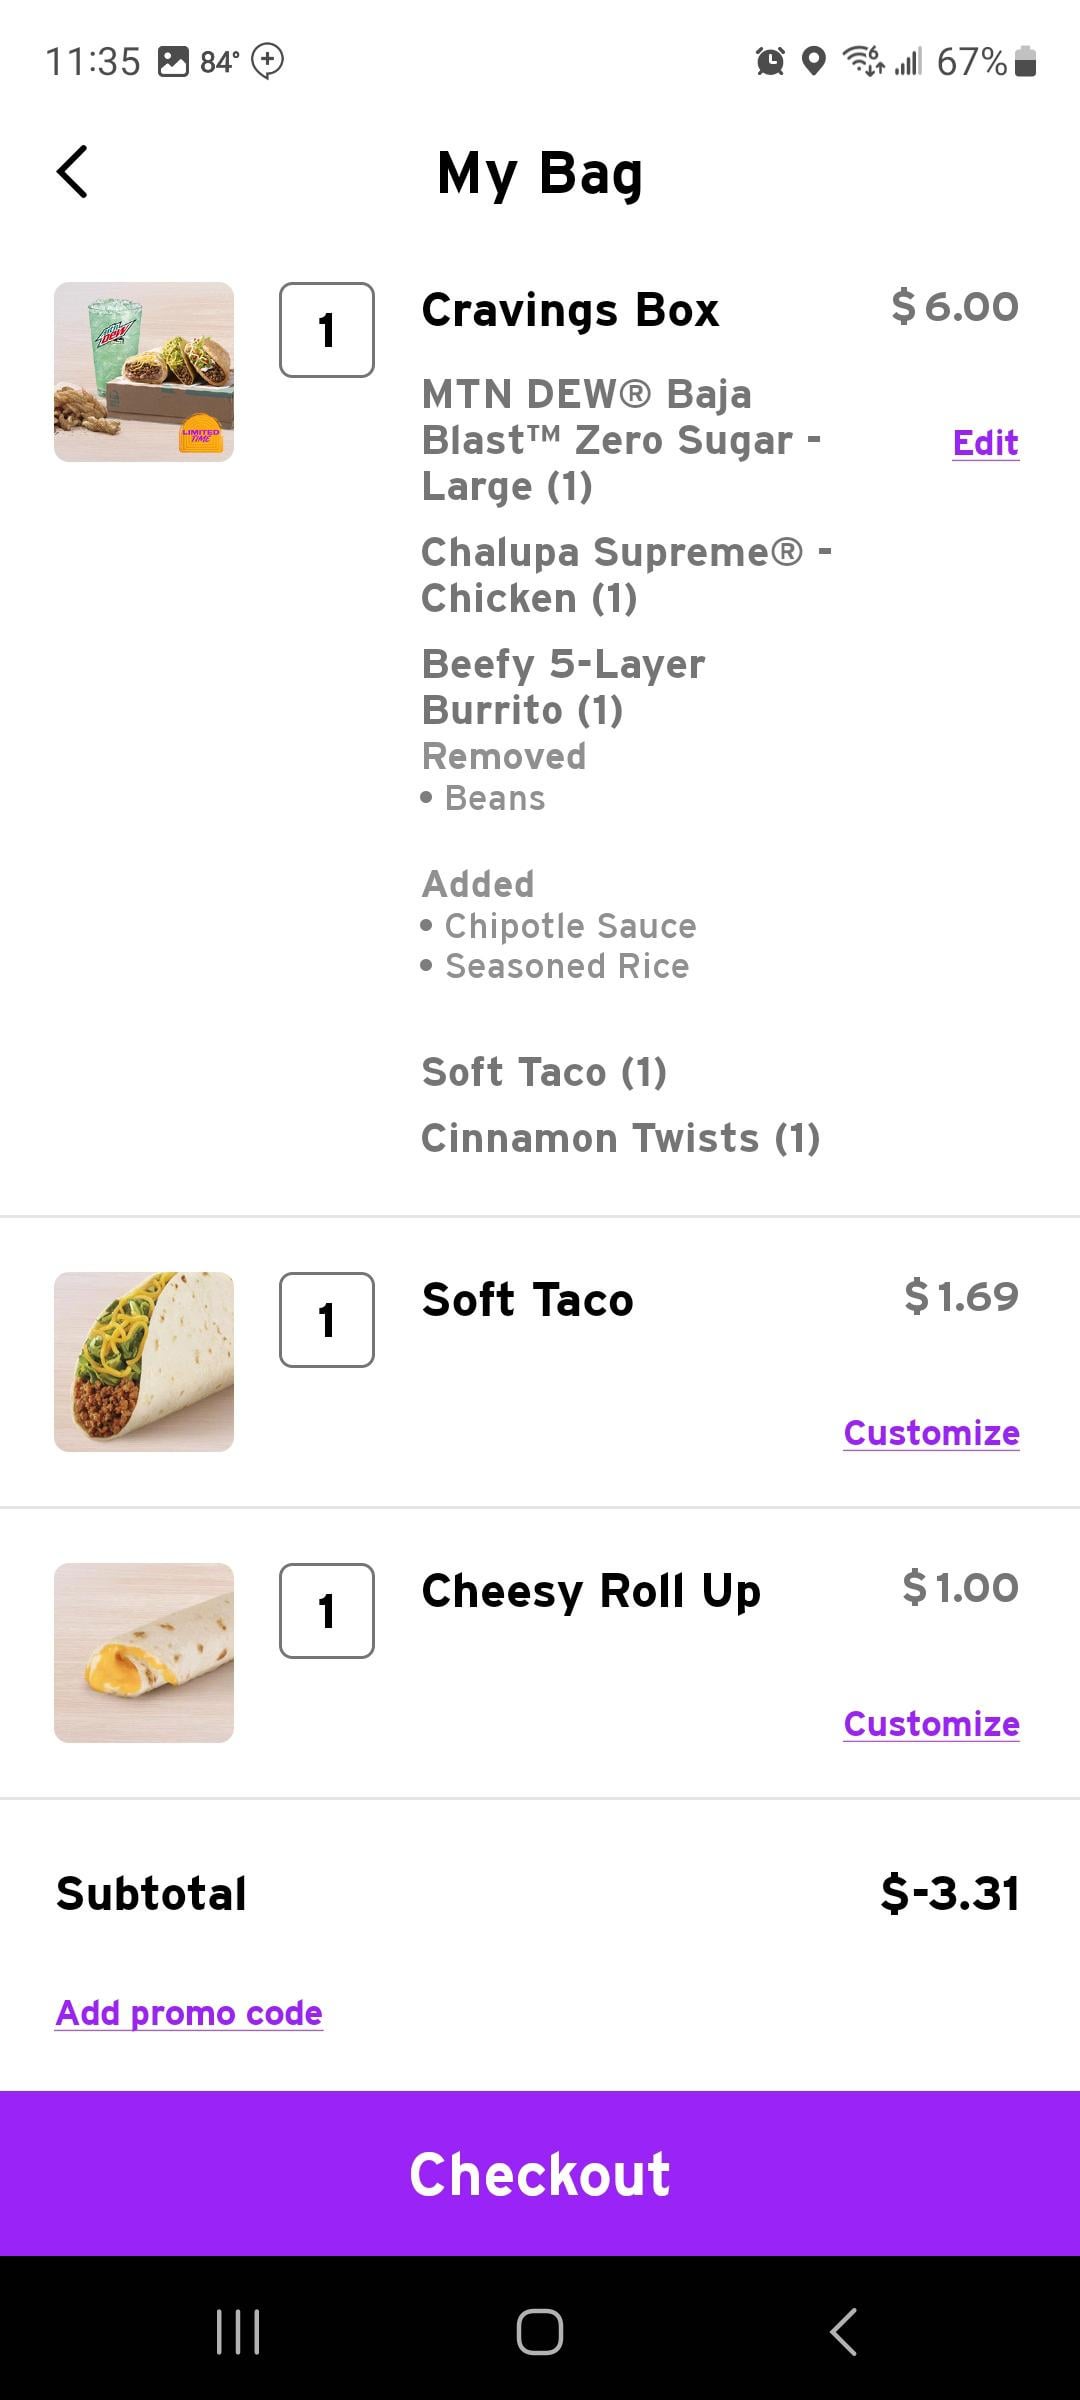Screen dimensions: 1080x2400
Task: Tap the purple Checkout button
Action: [540, 2173]
